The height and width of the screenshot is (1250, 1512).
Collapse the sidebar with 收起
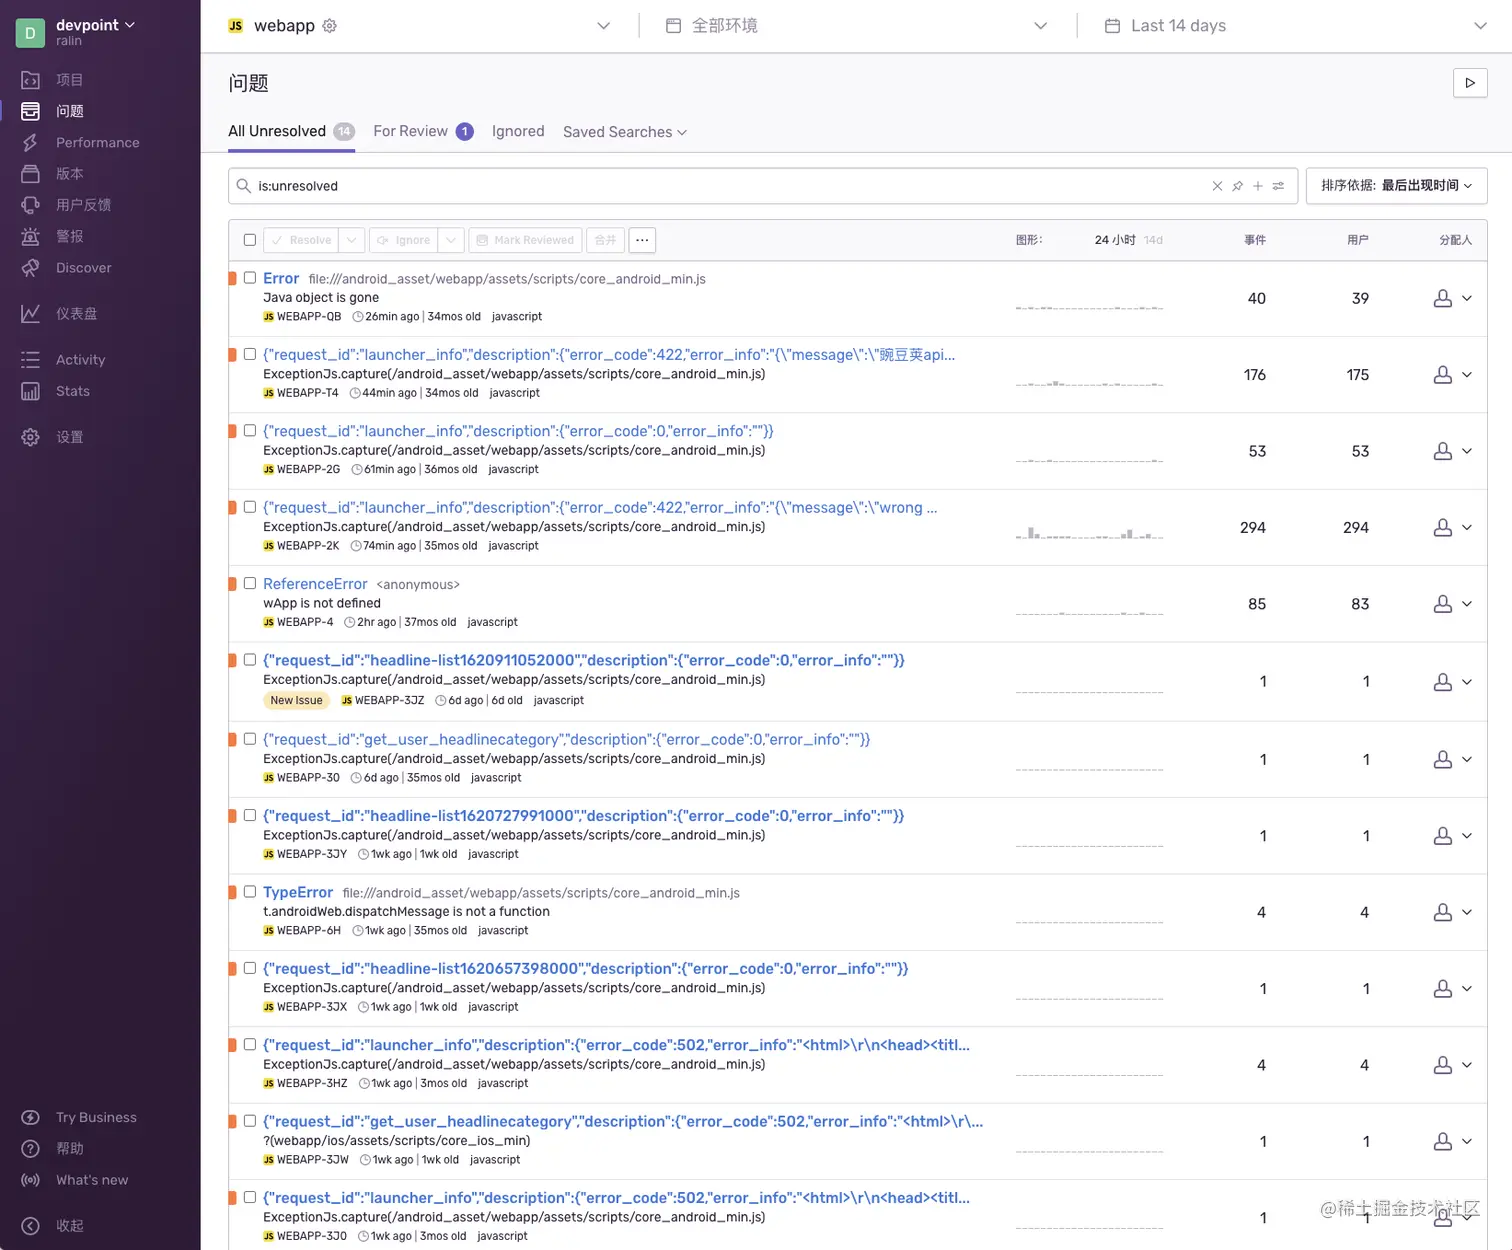[31, 1226]
